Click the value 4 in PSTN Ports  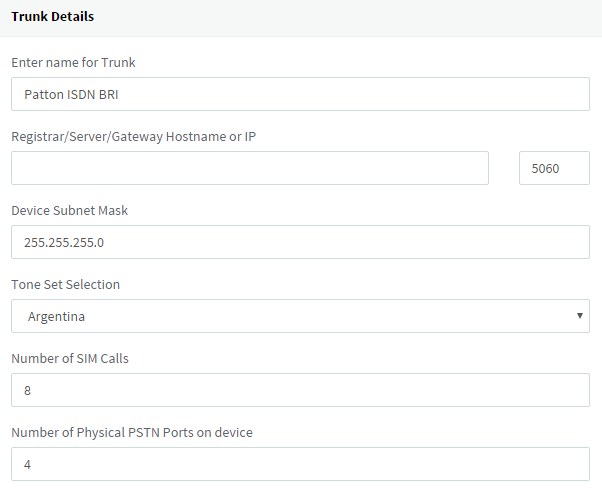pos(28,465)
